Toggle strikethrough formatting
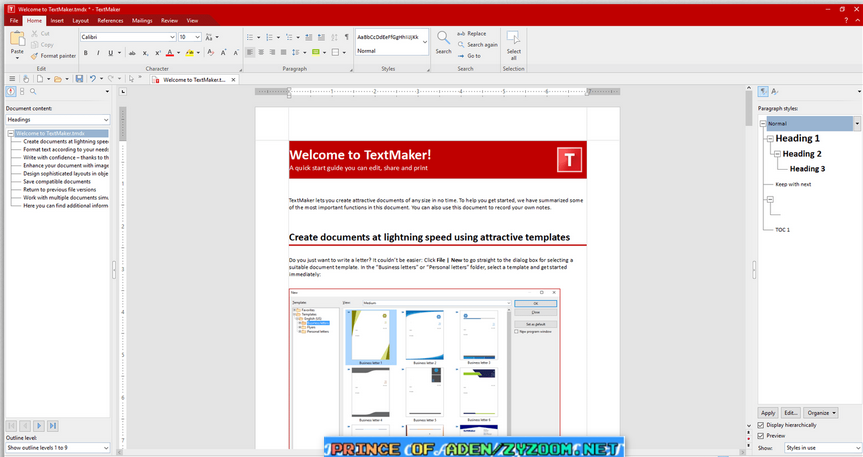 [132, 53]
